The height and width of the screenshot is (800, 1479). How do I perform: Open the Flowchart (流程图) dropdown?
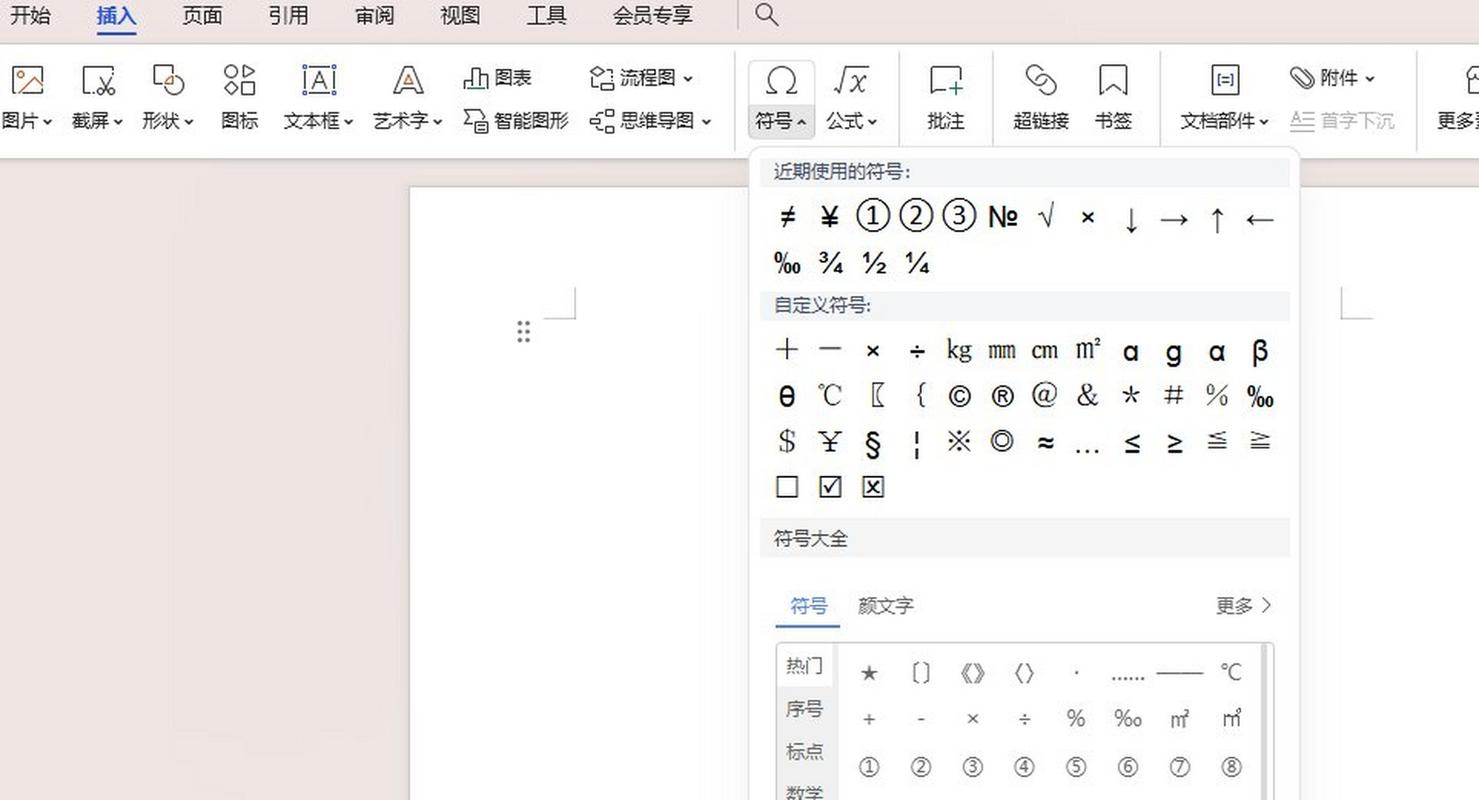[641, 77]
